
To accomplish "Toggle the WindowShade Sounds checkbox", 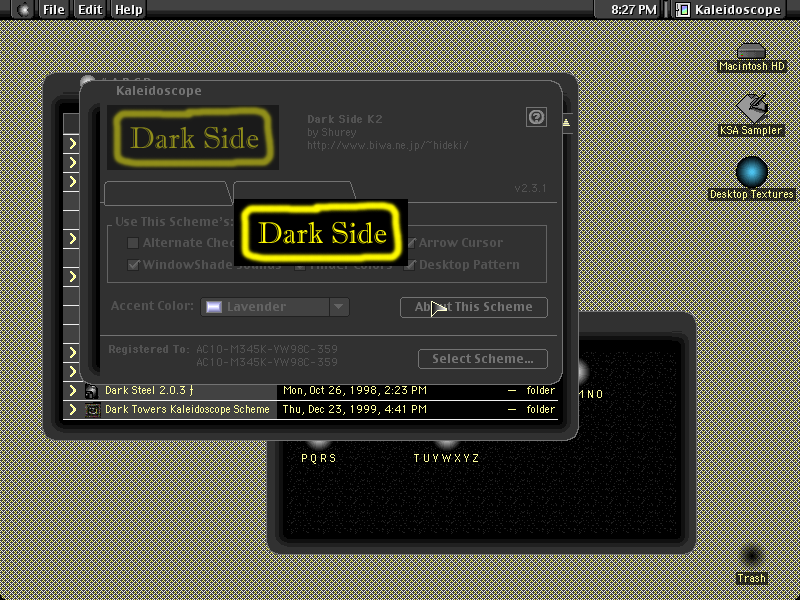I will (x=133, y=265).
